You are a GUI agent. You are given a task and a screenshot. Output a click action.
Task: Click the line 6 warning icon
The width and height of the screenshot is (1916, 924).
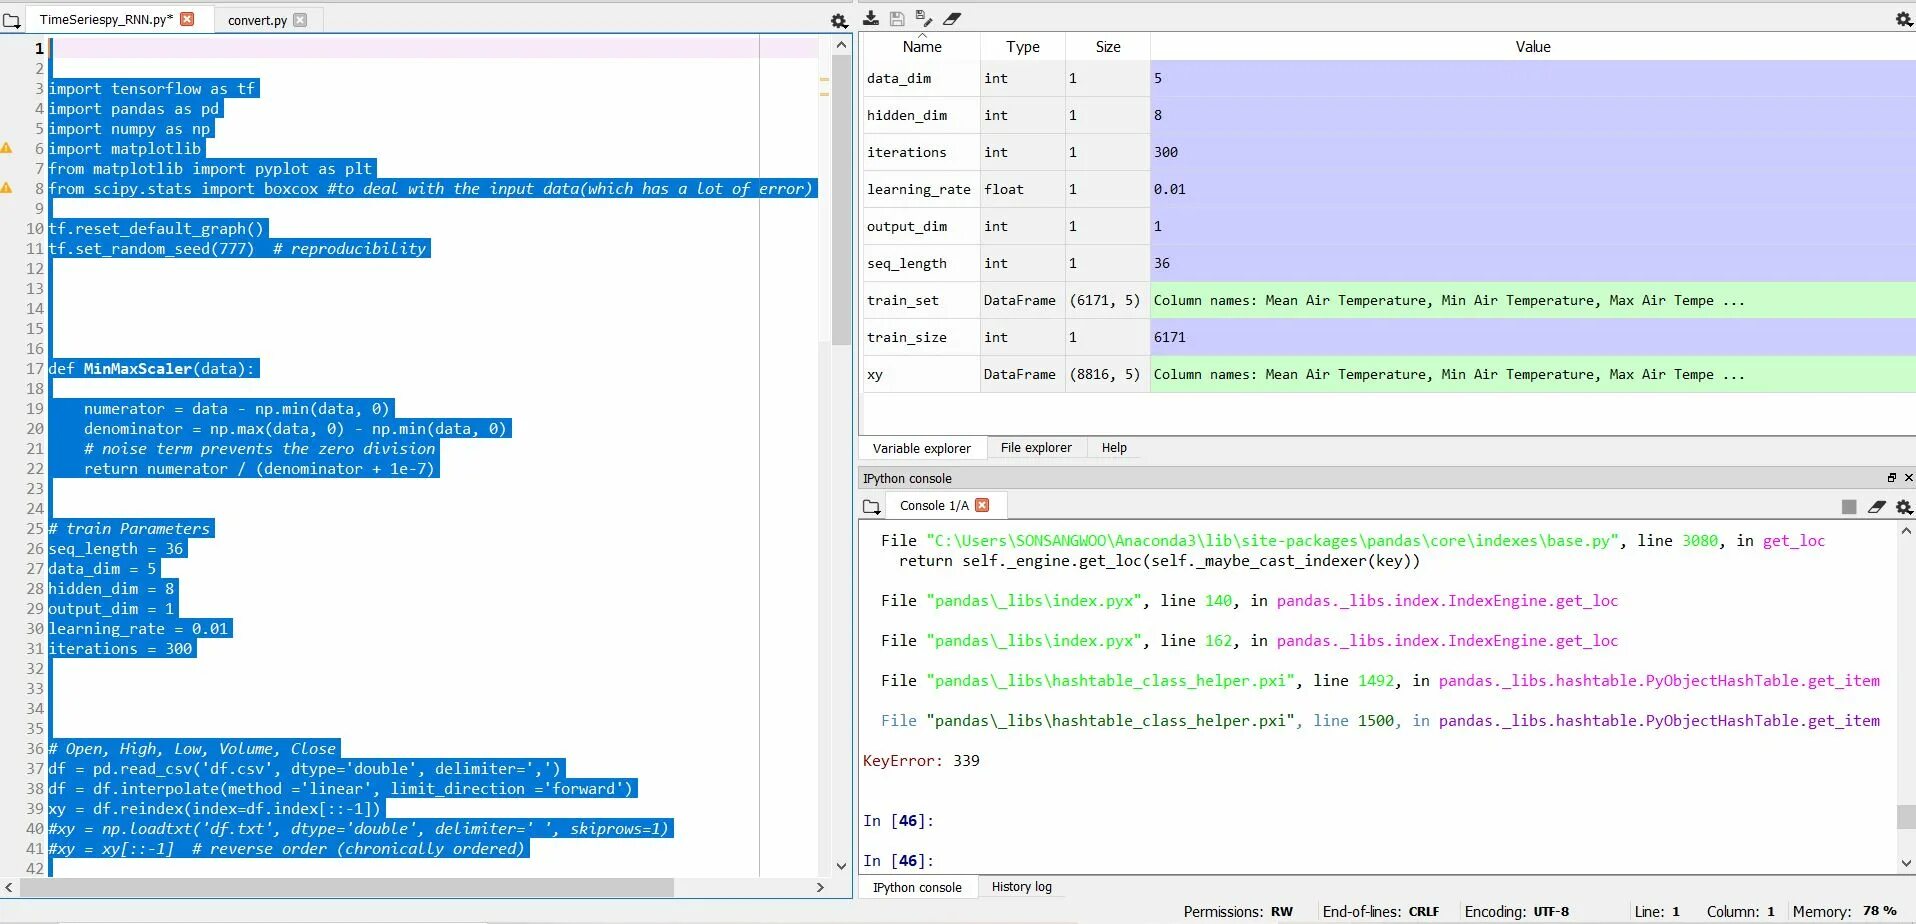click(7, 148)
